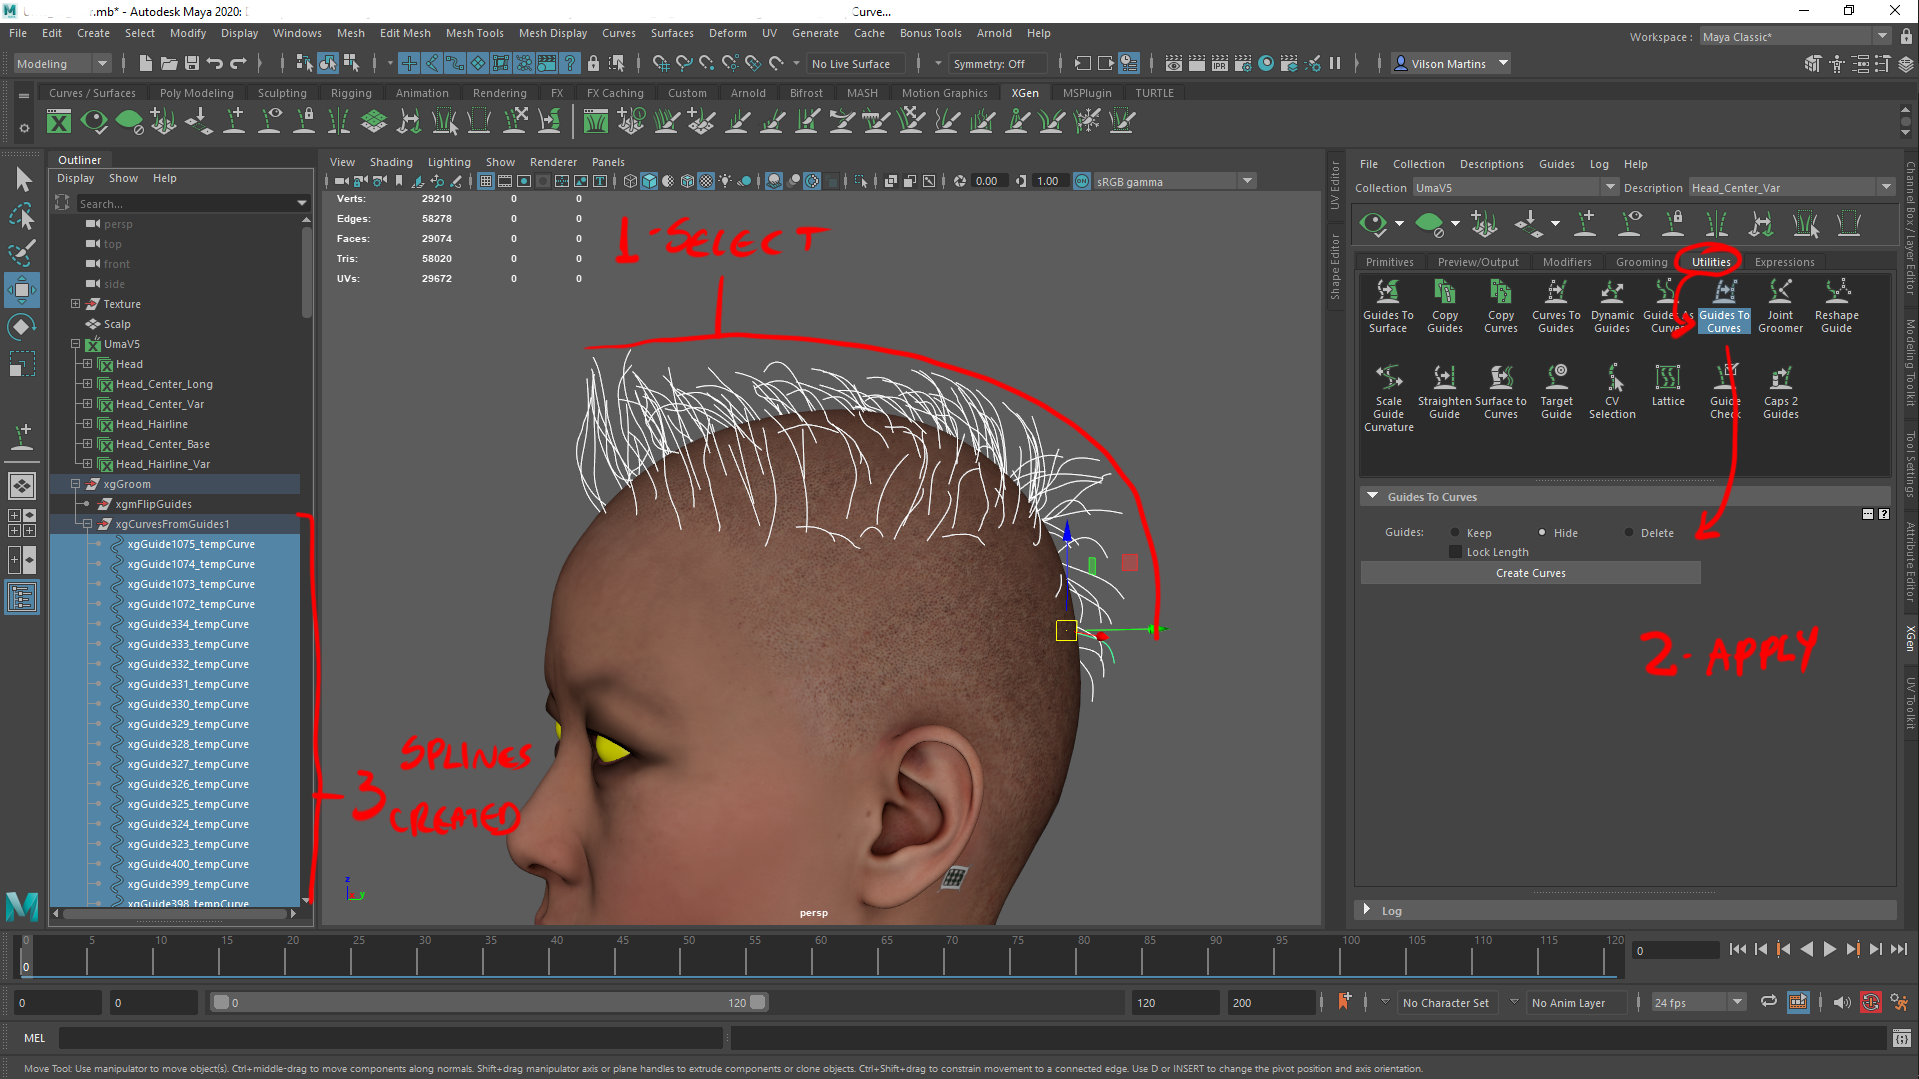Click the Guides To Curves utility icon
The image size is (1919, 1079).
point(1724,291)
